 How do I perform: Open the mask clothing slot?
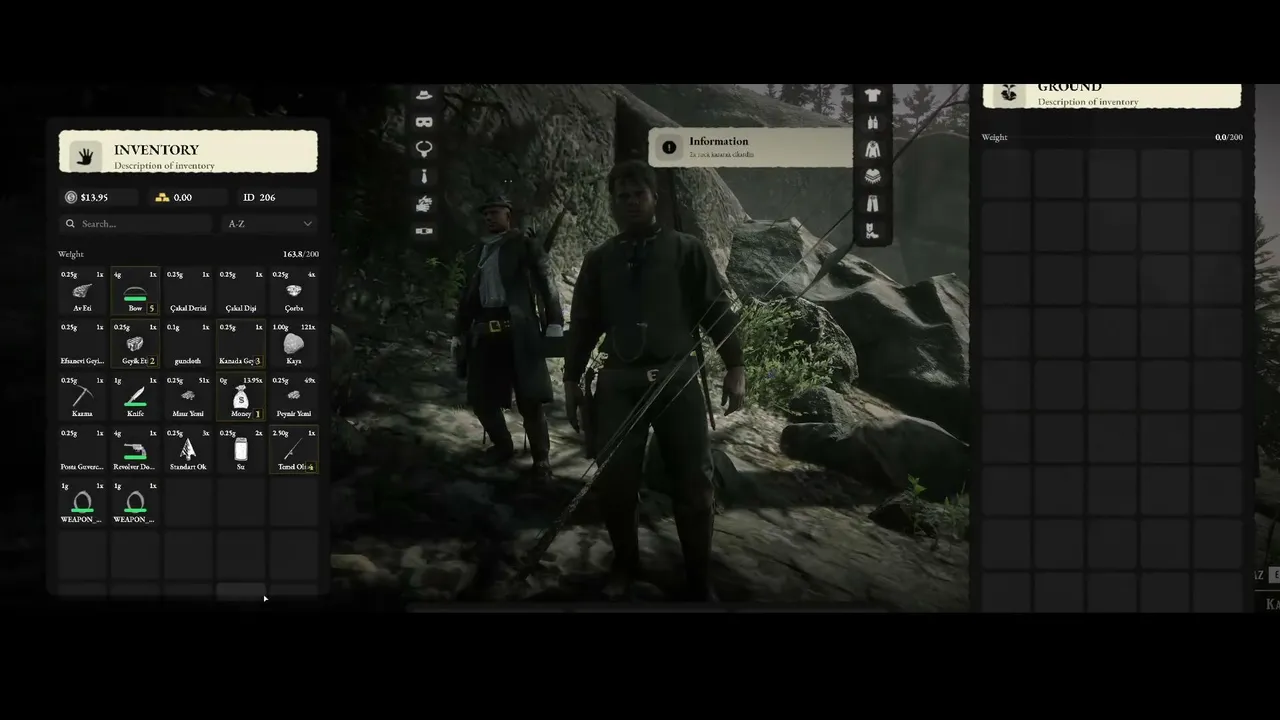coord(424,122)
